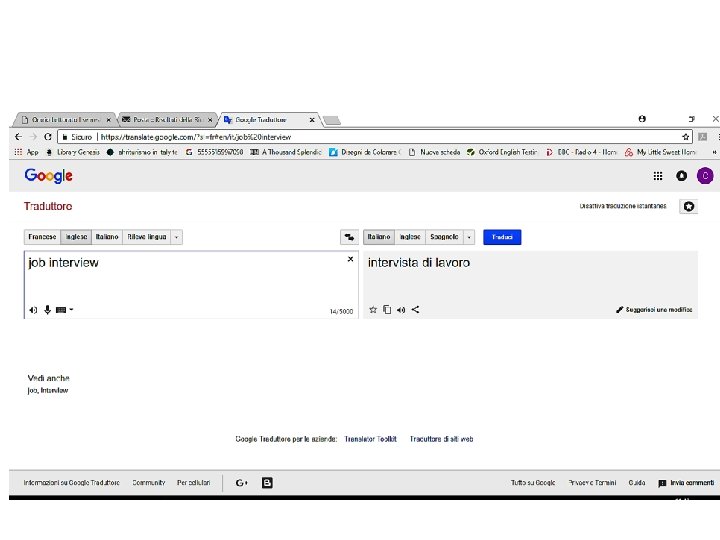The image size is (720, 540).
Task: Click the Traduttore heading
Action: [48, 206]
